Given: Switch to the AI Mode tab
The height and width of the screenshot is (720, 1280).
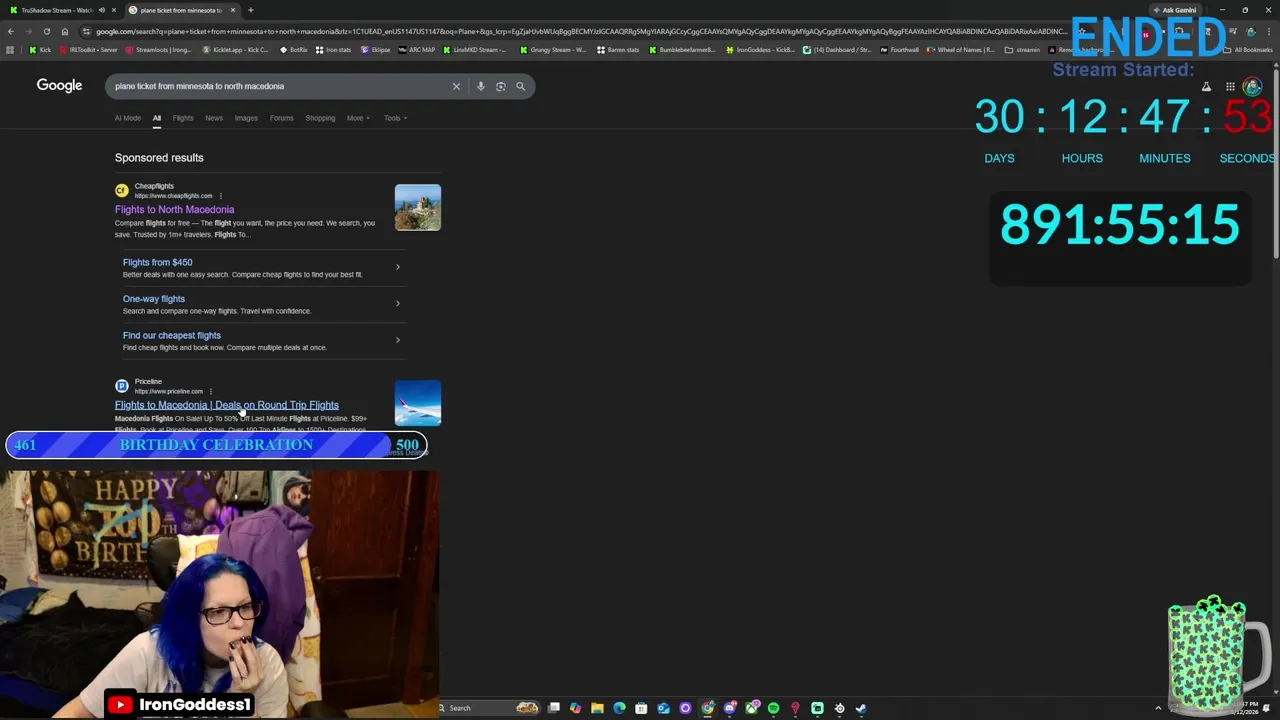Looking at the screenshot, I should coord(128,118).
